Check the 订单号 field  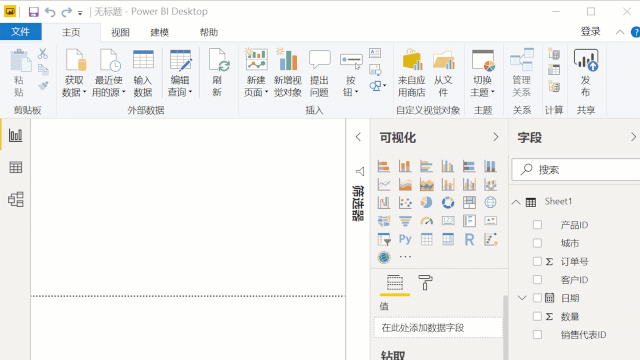coord(538,262)
